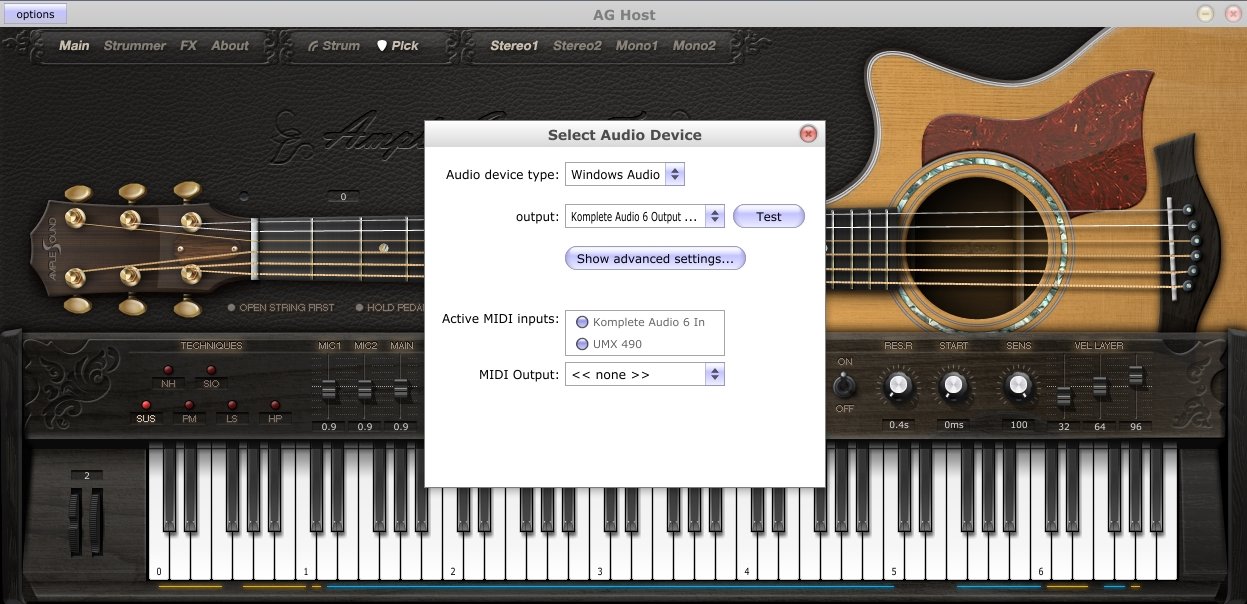Select the Stereo1 mic mode

[x=514, y=45]
